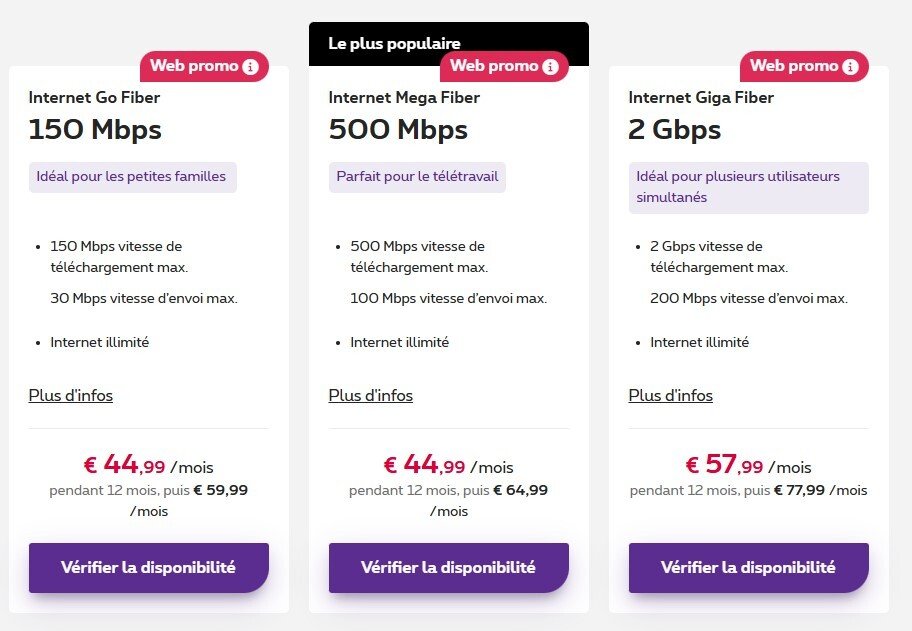
Task: Open Plus d'infos for Internet Mega Fiber
Action: 371,395
